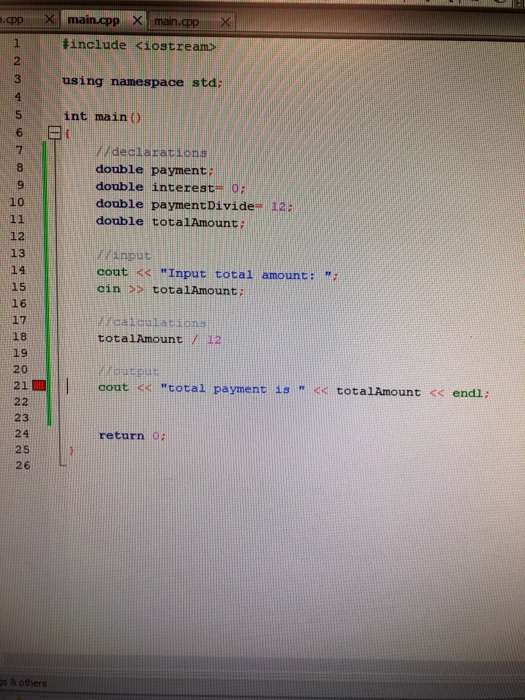Click line number 24 in the margin

click(x=21, y=433)
